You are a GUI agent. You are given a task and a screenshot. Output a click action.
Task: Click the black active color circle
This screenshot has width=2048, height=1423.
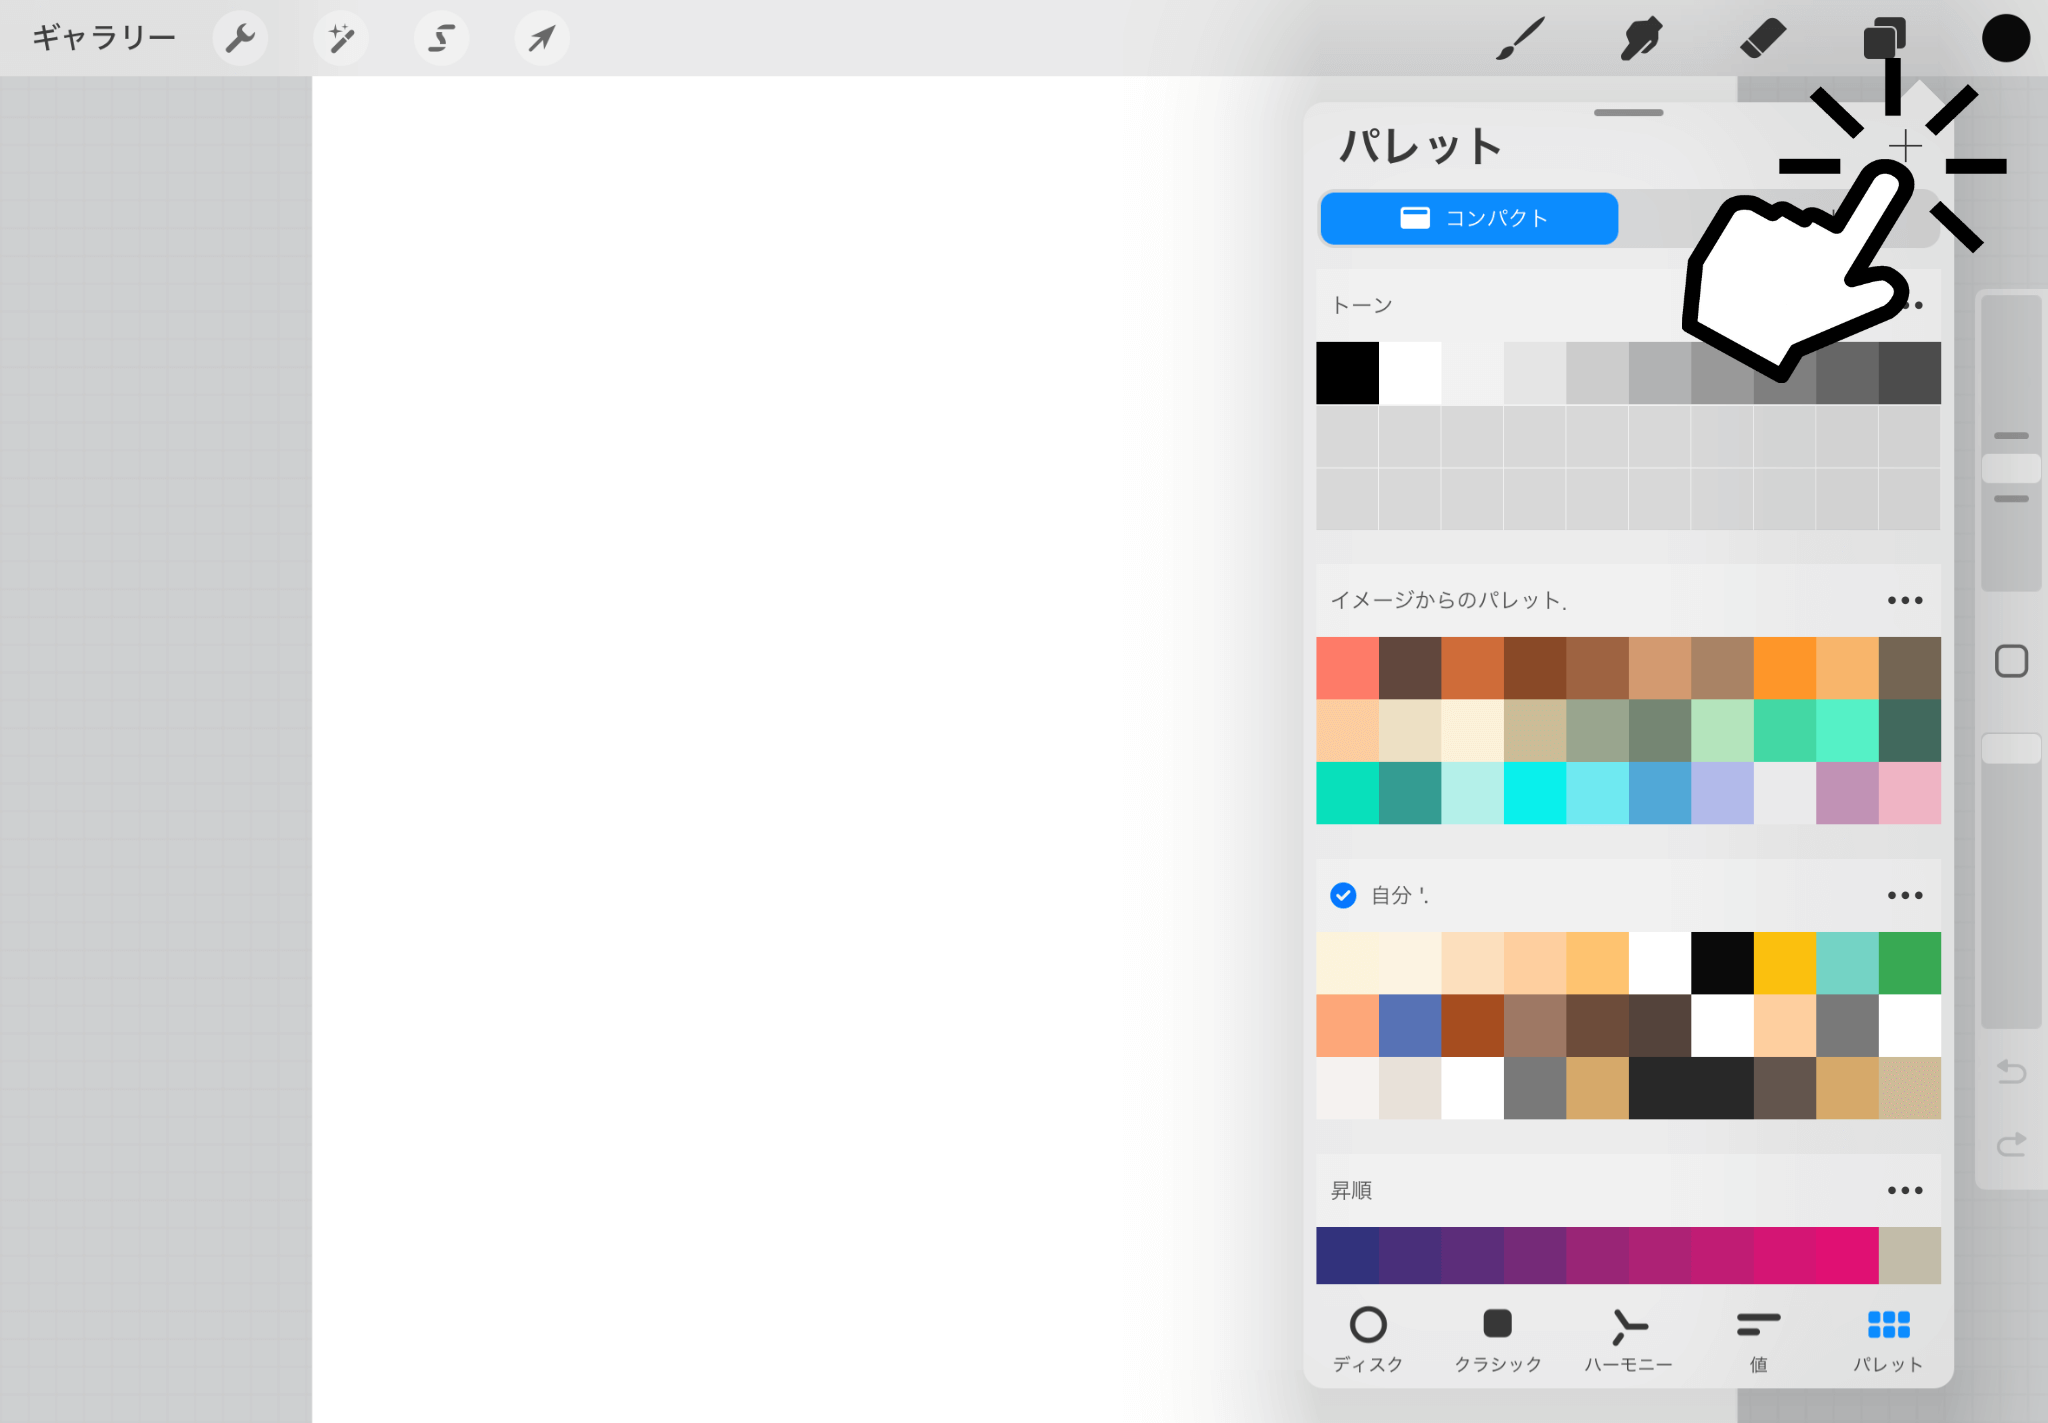(2005, 39)
